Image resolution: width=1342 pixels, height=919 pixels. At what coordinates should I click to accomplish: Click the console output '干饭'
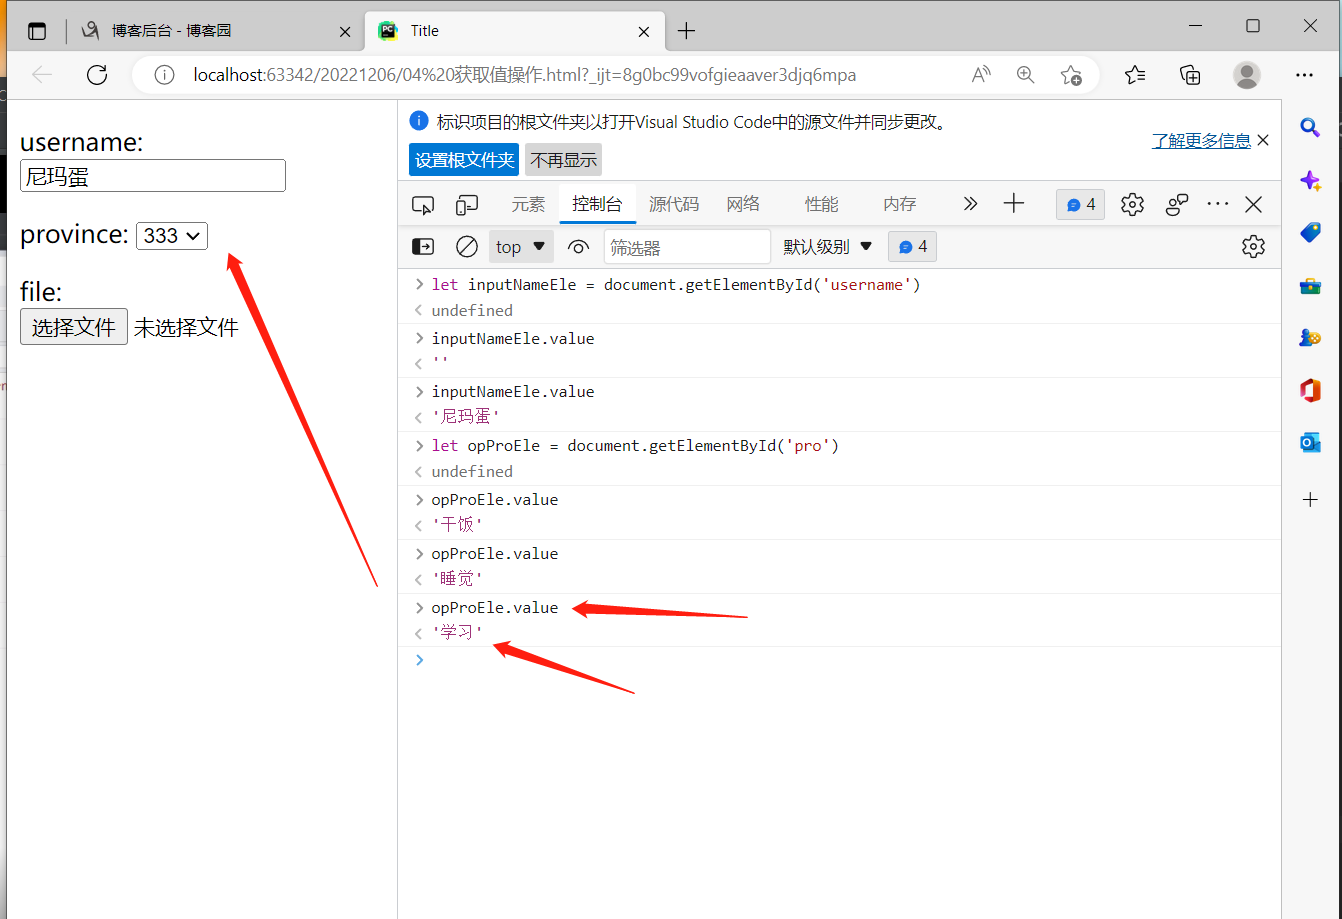pyautogui.click(x=457, y=524)
